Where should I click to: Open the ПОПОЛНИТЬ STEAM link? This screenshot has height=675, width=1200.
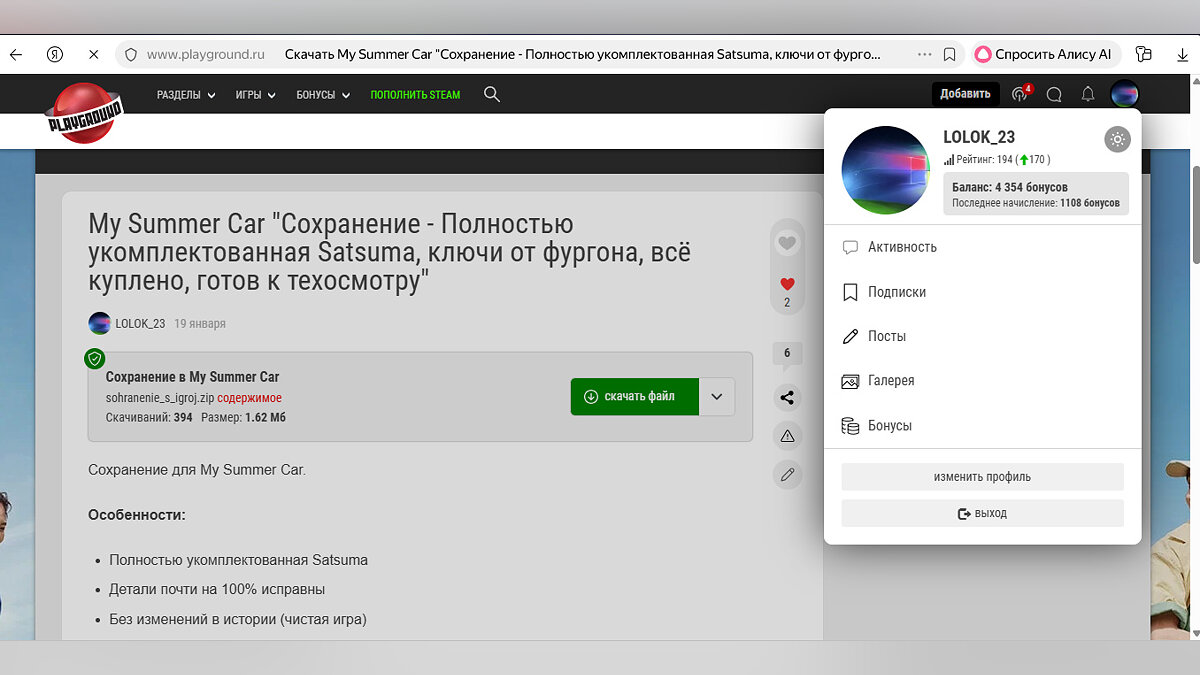click(x=415, y=95)
